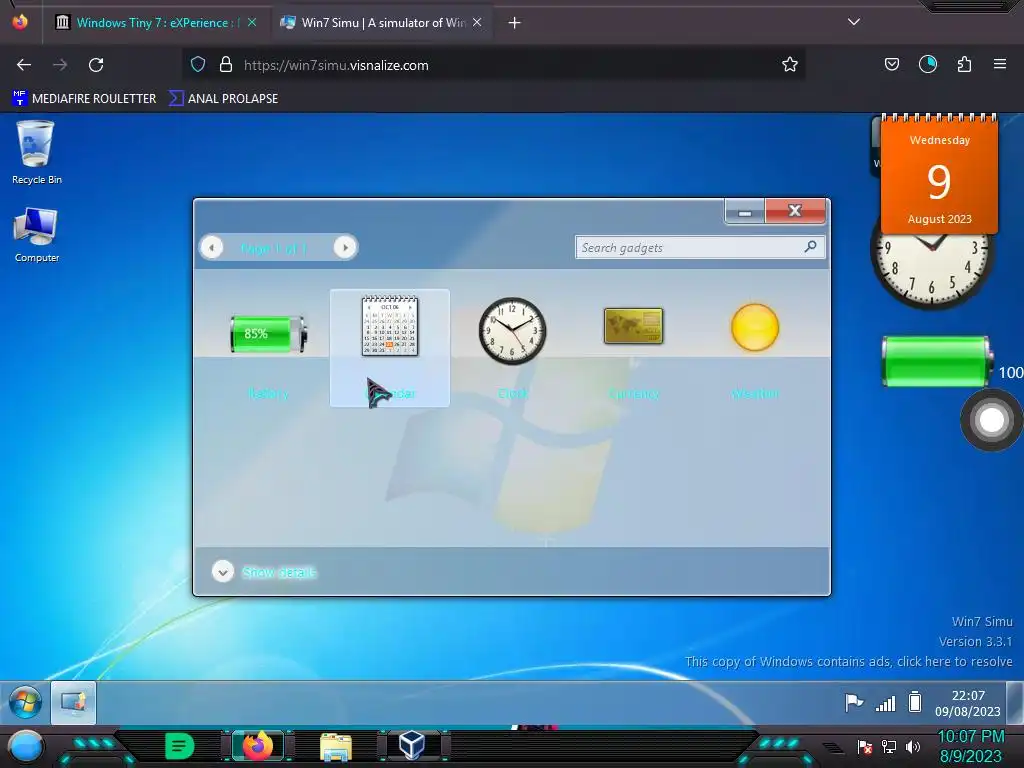Close the Windows Tiny 7 tab
Screen dimensions: 1024x768
(252, 22)
